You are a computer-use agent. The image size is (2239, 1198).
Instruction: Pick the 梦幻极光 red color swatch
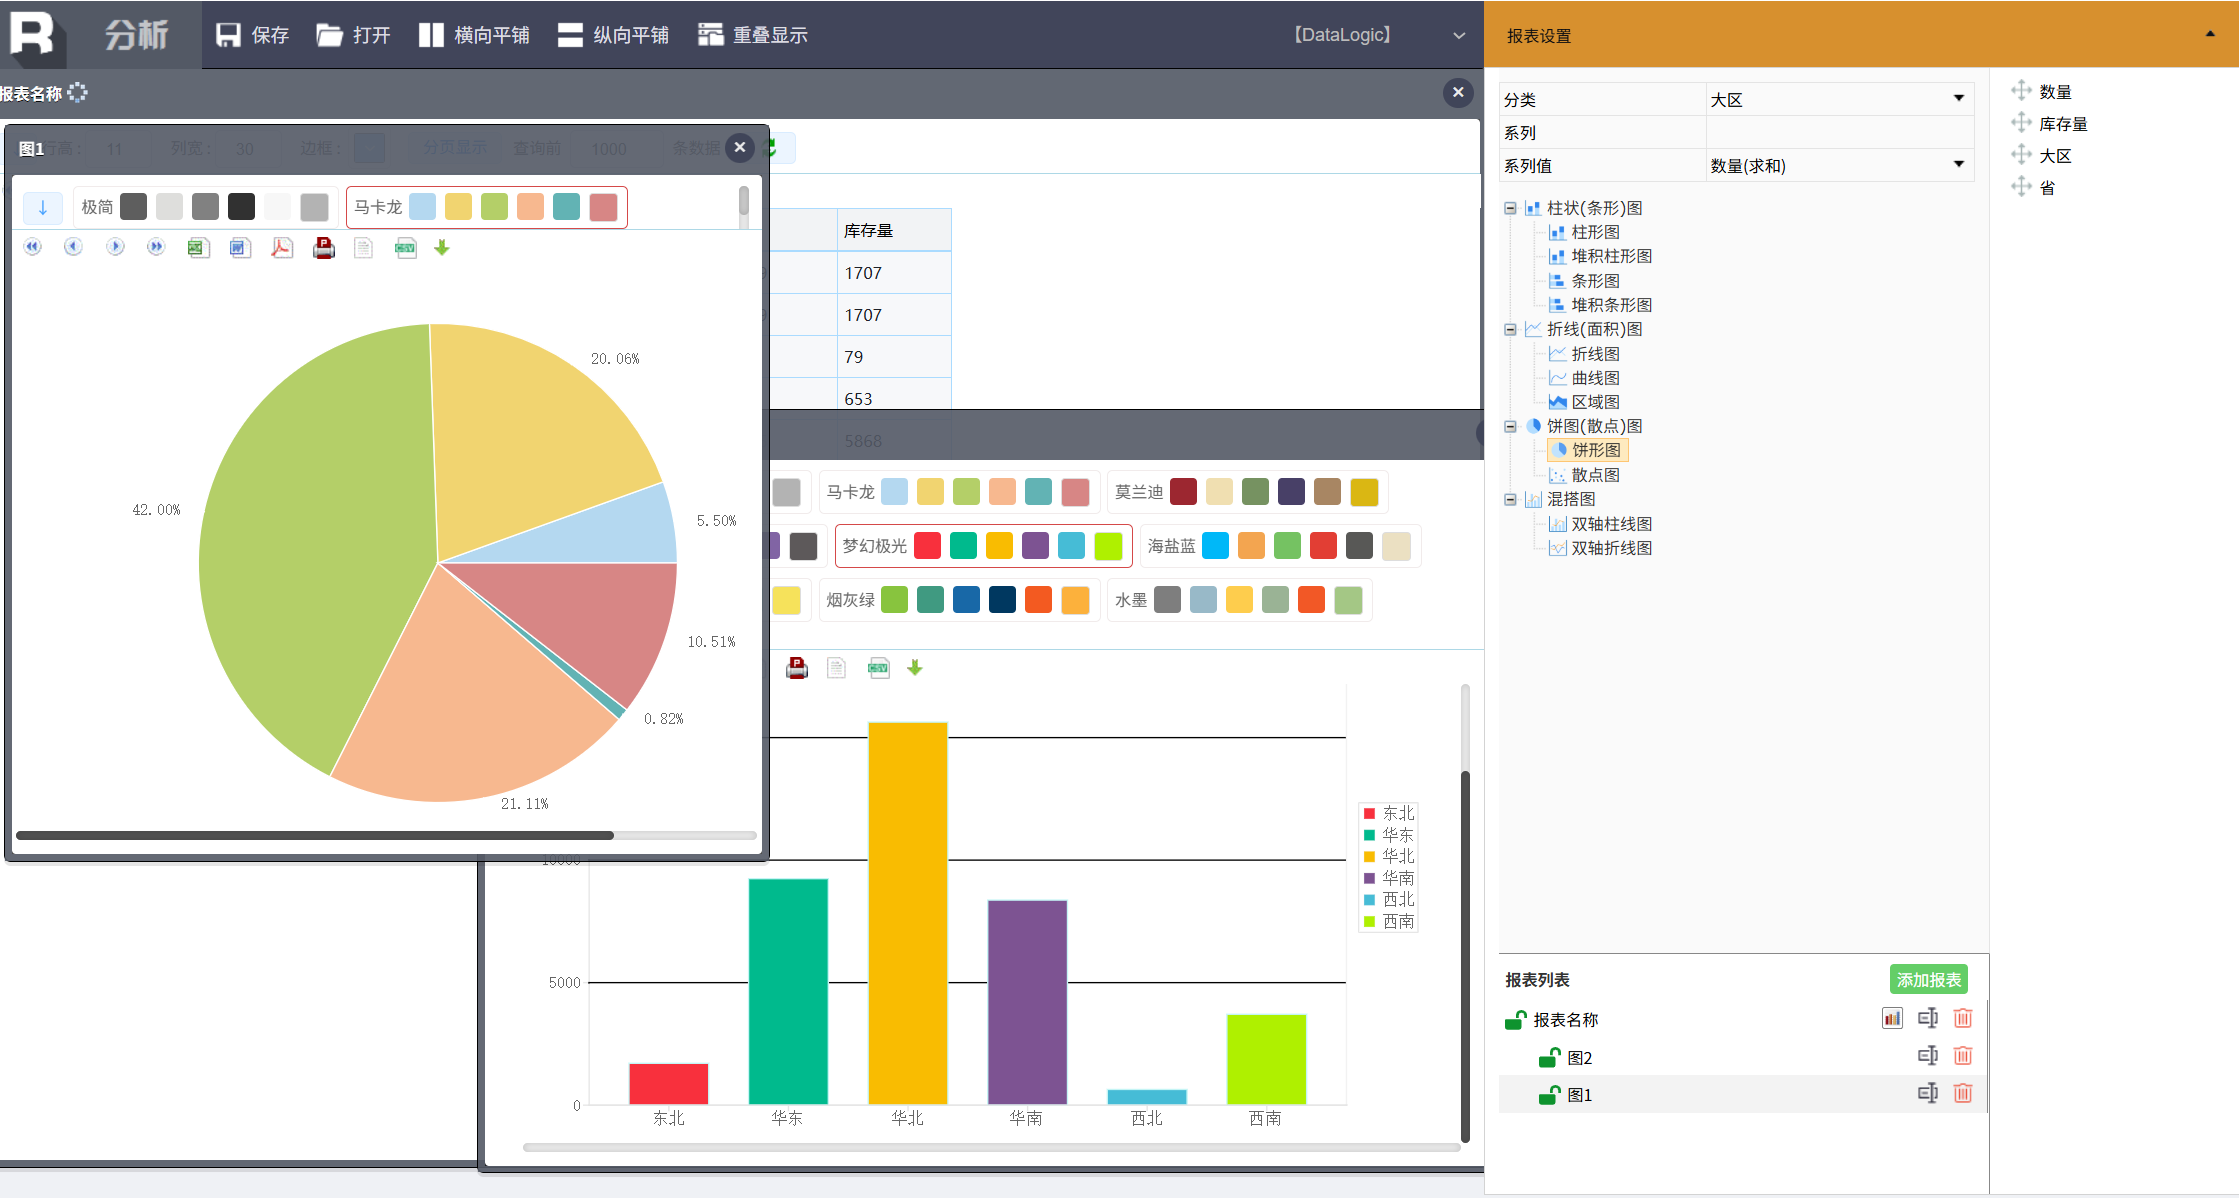coord(927,546)
